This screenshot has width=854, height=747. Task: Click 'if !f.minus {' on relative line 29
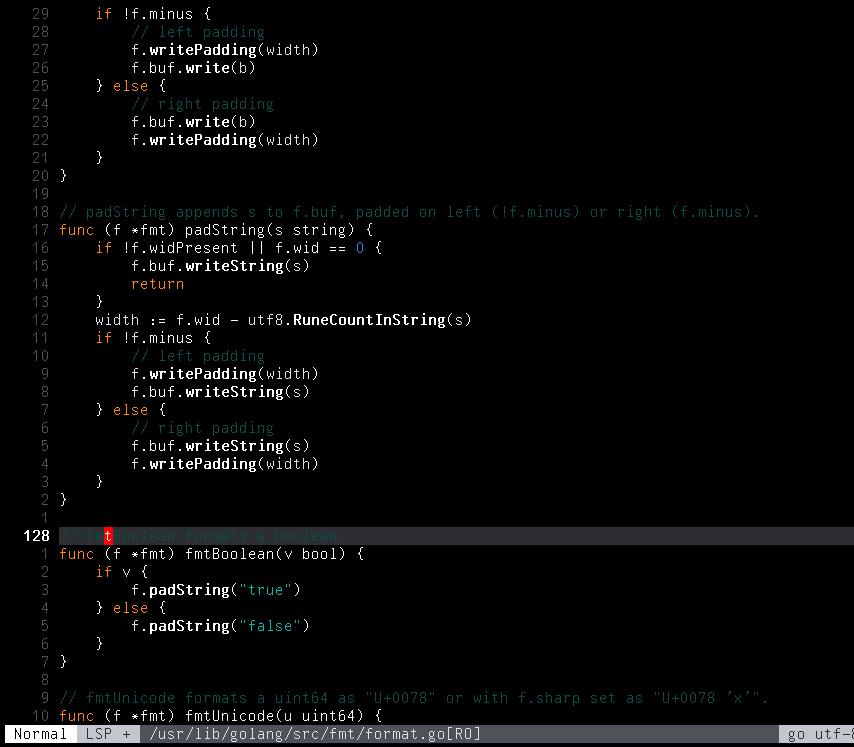tap(153, 14)
